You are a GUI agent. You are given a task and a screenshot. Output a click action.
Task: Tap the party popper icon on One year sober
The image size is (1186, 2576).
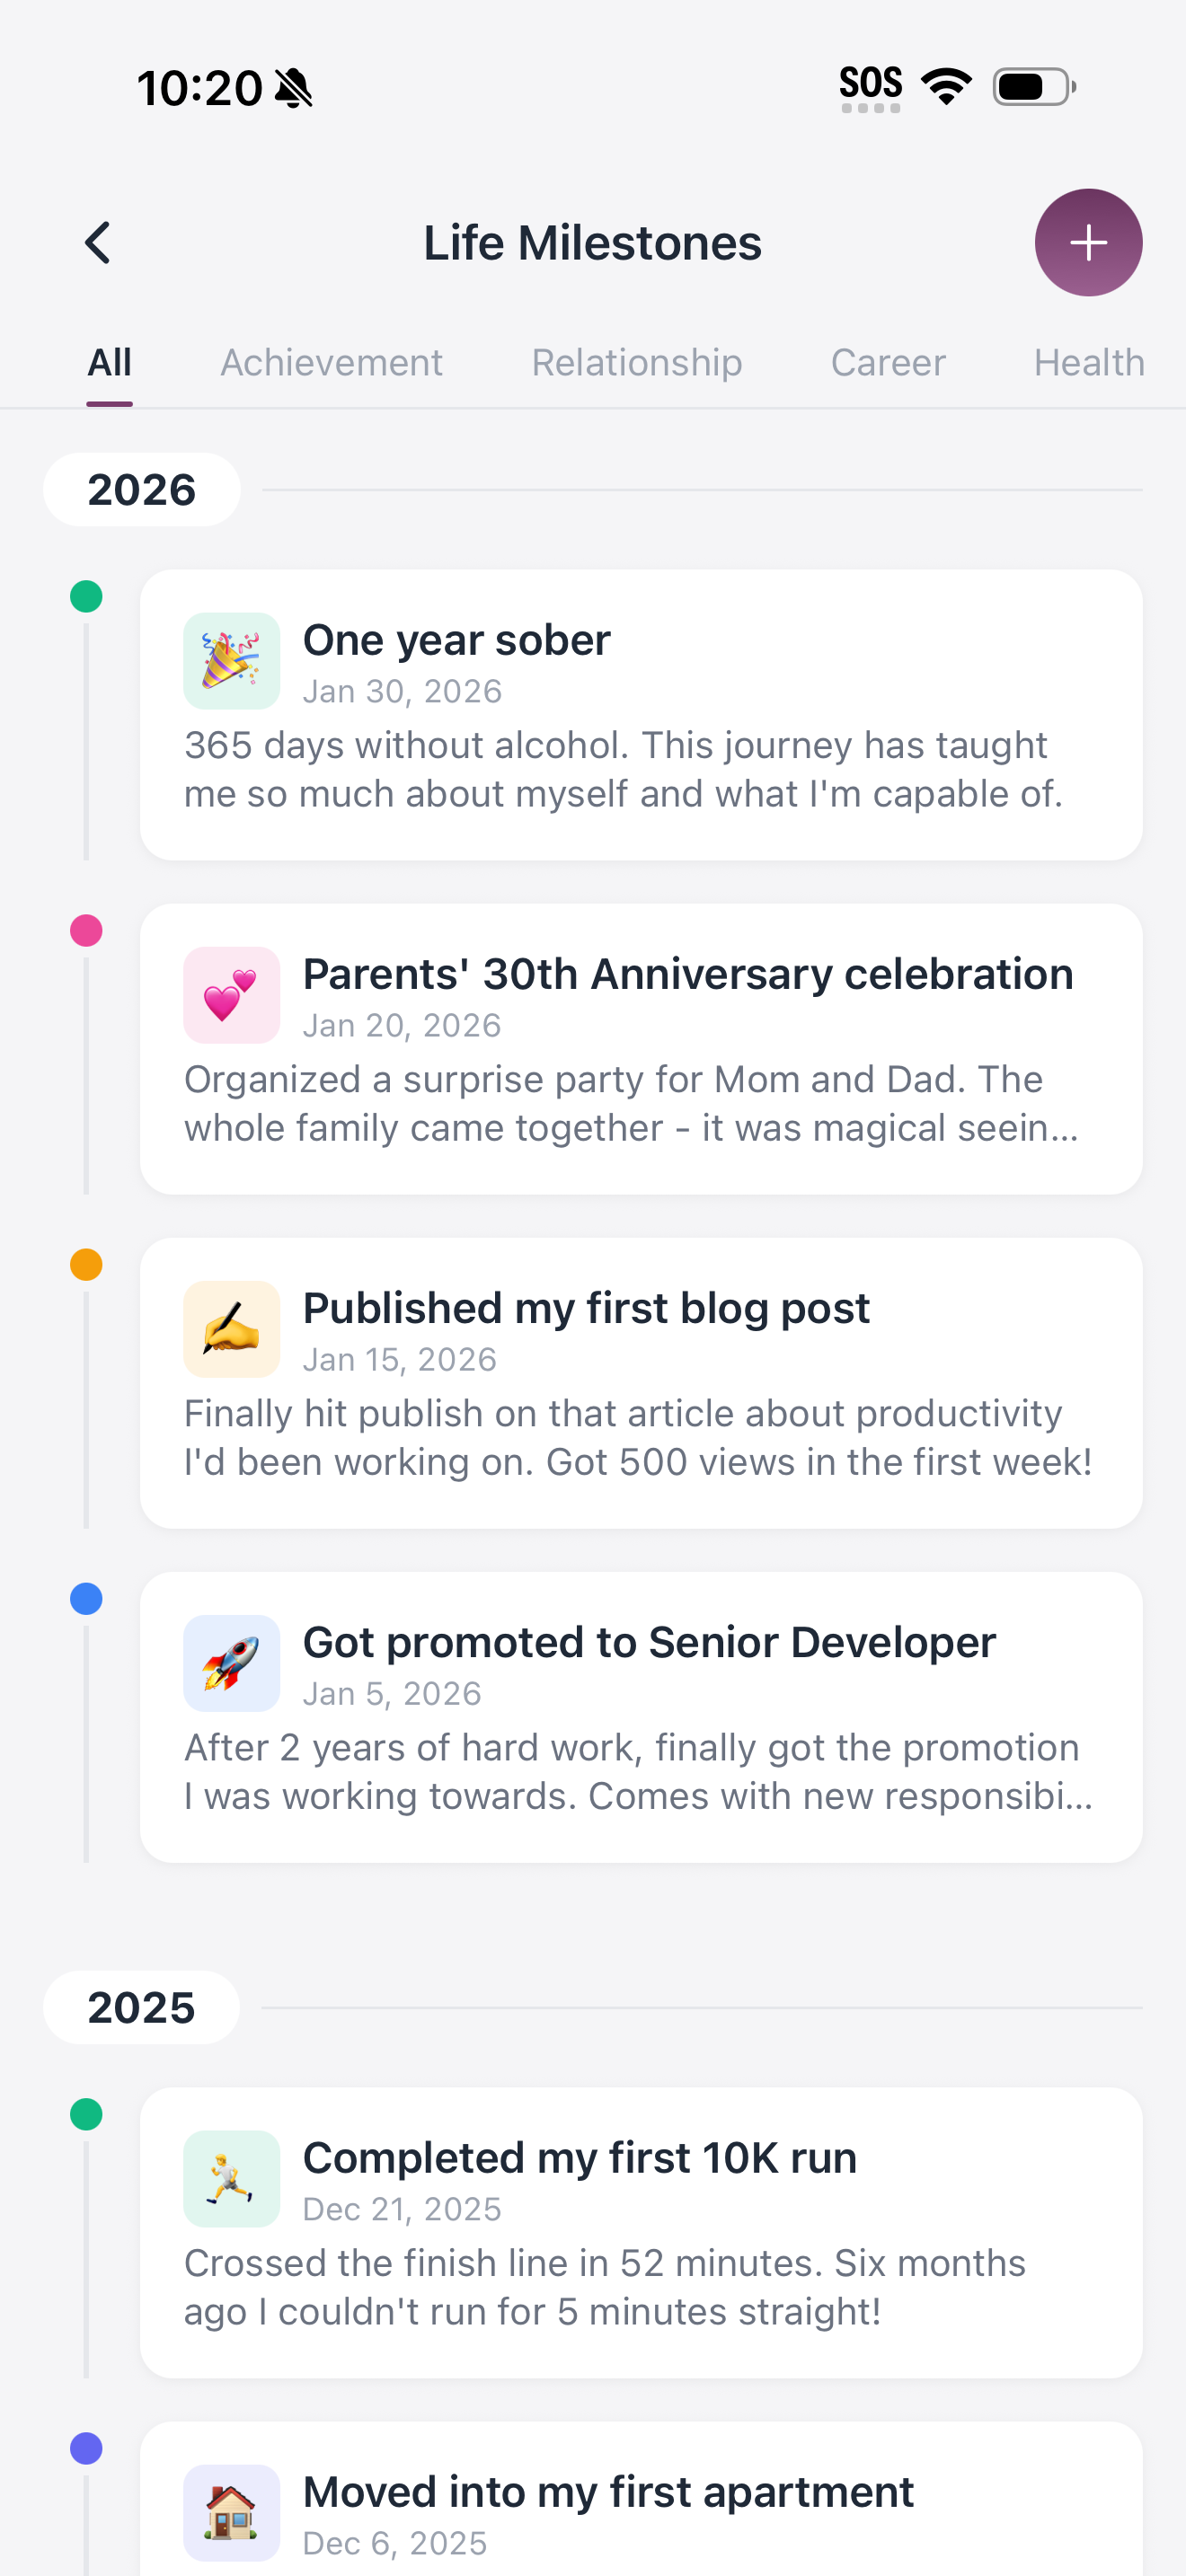231,661
